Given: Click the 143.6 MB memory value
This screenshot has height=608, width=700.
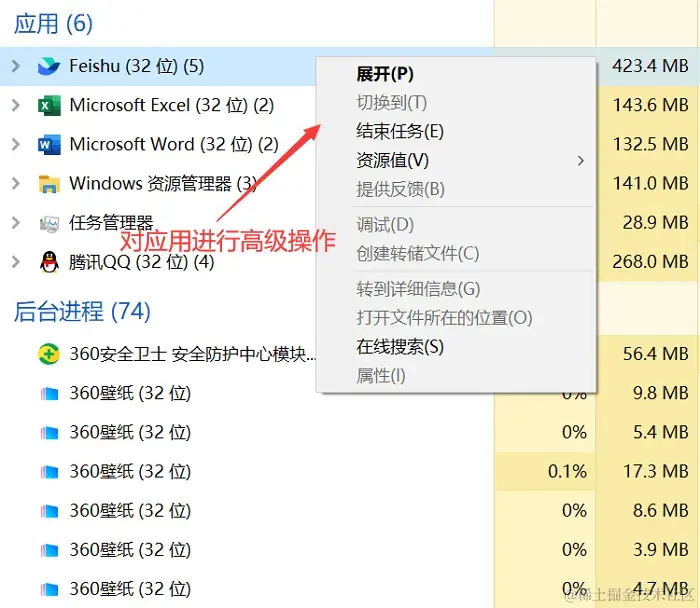Looking at the screenshot, I should tap(650, 105).
